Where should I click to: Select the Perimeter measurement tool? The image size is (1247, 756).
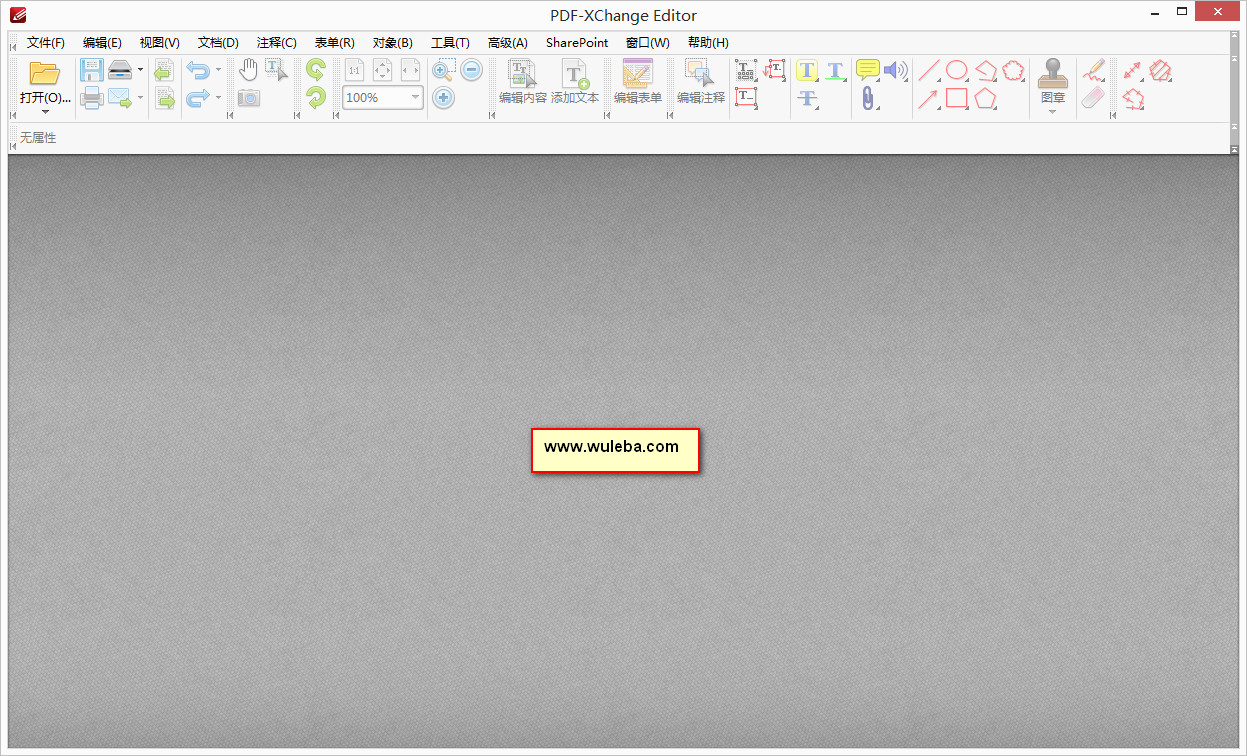click(x=1132, y=98)
